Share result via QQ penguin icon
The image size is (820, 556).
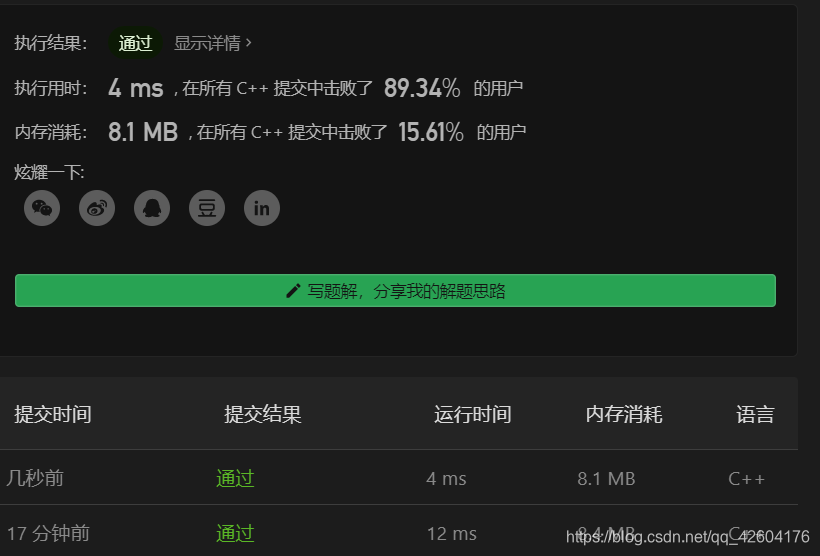pyautogui.click(x=152, y=208)
